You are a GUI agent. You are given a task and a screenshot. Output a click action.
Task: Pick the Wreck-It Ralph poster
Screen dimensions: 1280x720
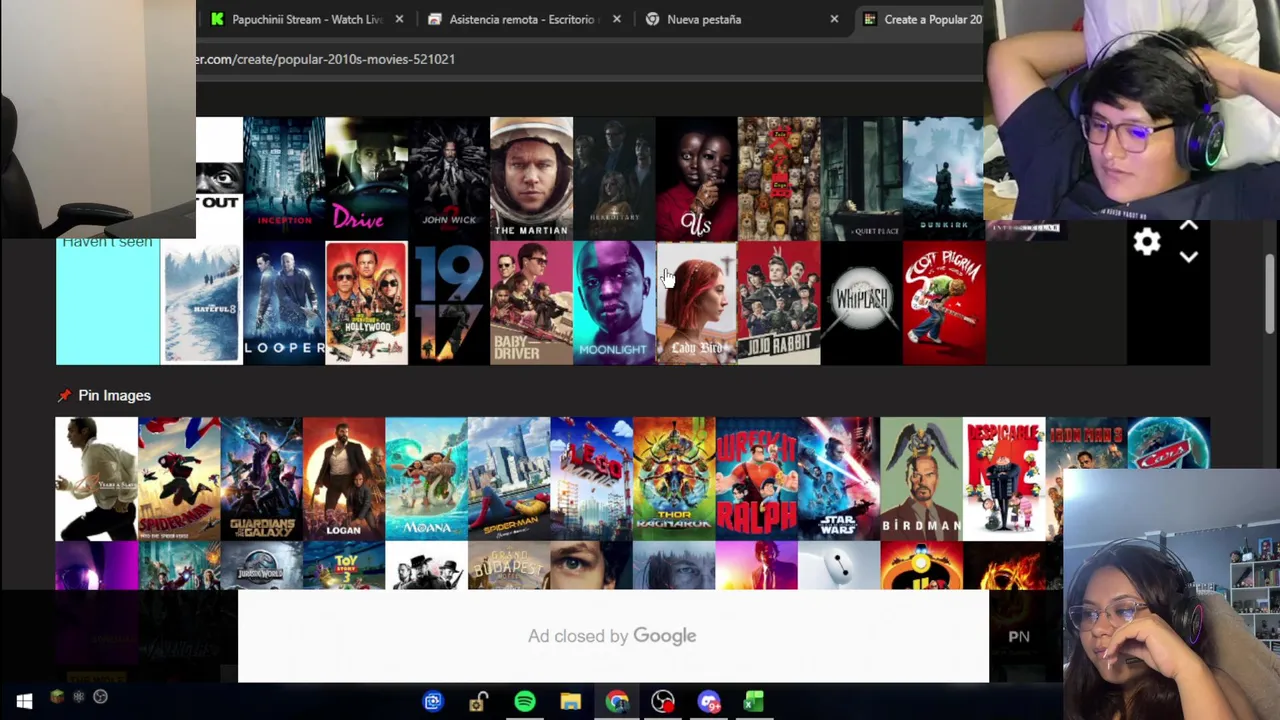[x=756, y=479]
